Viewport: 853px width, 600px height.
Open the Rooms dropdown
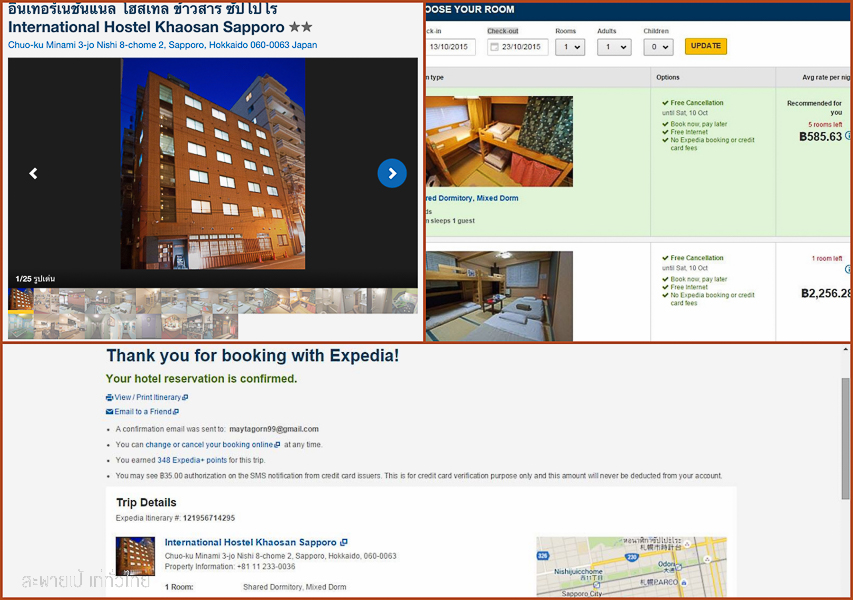[x=570, y=47]
